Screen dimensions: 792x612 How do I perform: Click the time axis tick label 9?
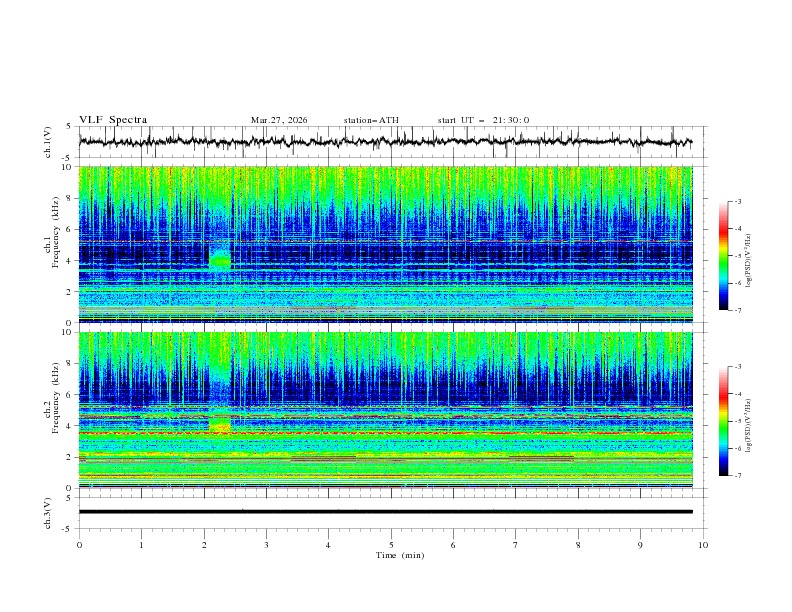click(x=640, y=545)
